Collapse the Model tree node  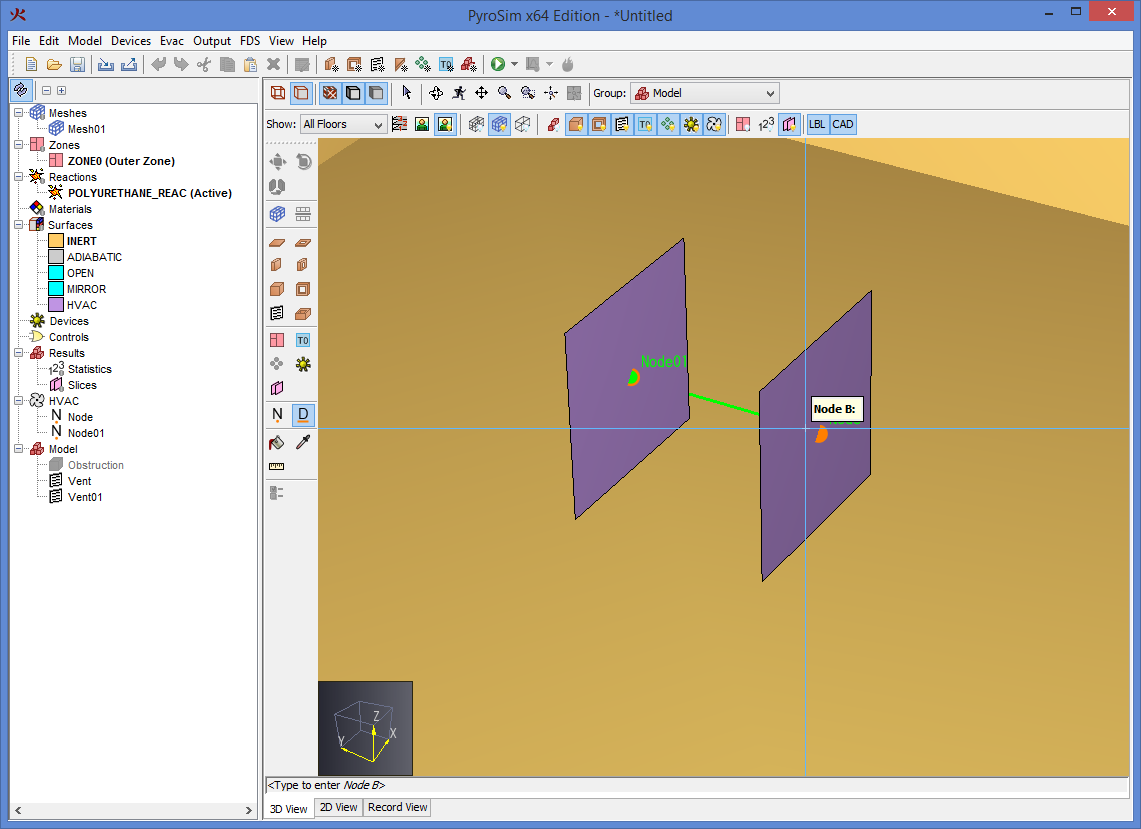click(x=18, y=449)
